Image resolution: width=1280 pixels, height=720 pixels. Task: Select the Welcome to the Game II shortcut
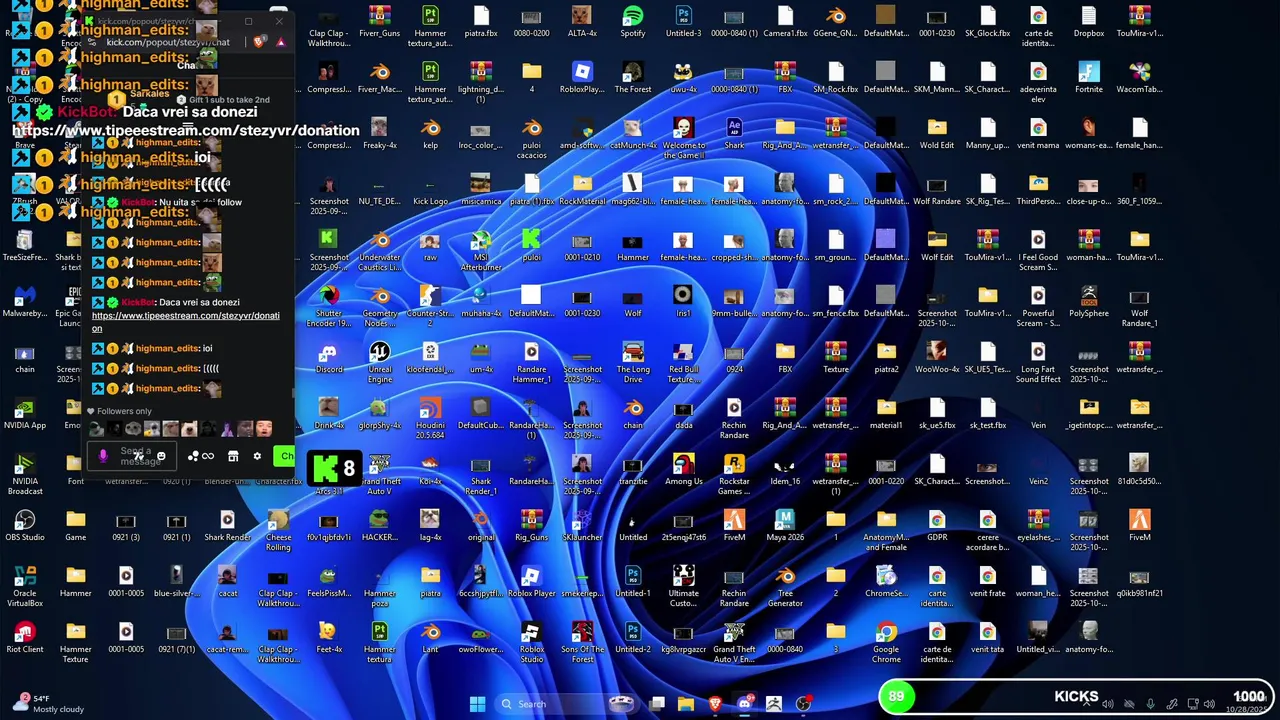point(683,140)
